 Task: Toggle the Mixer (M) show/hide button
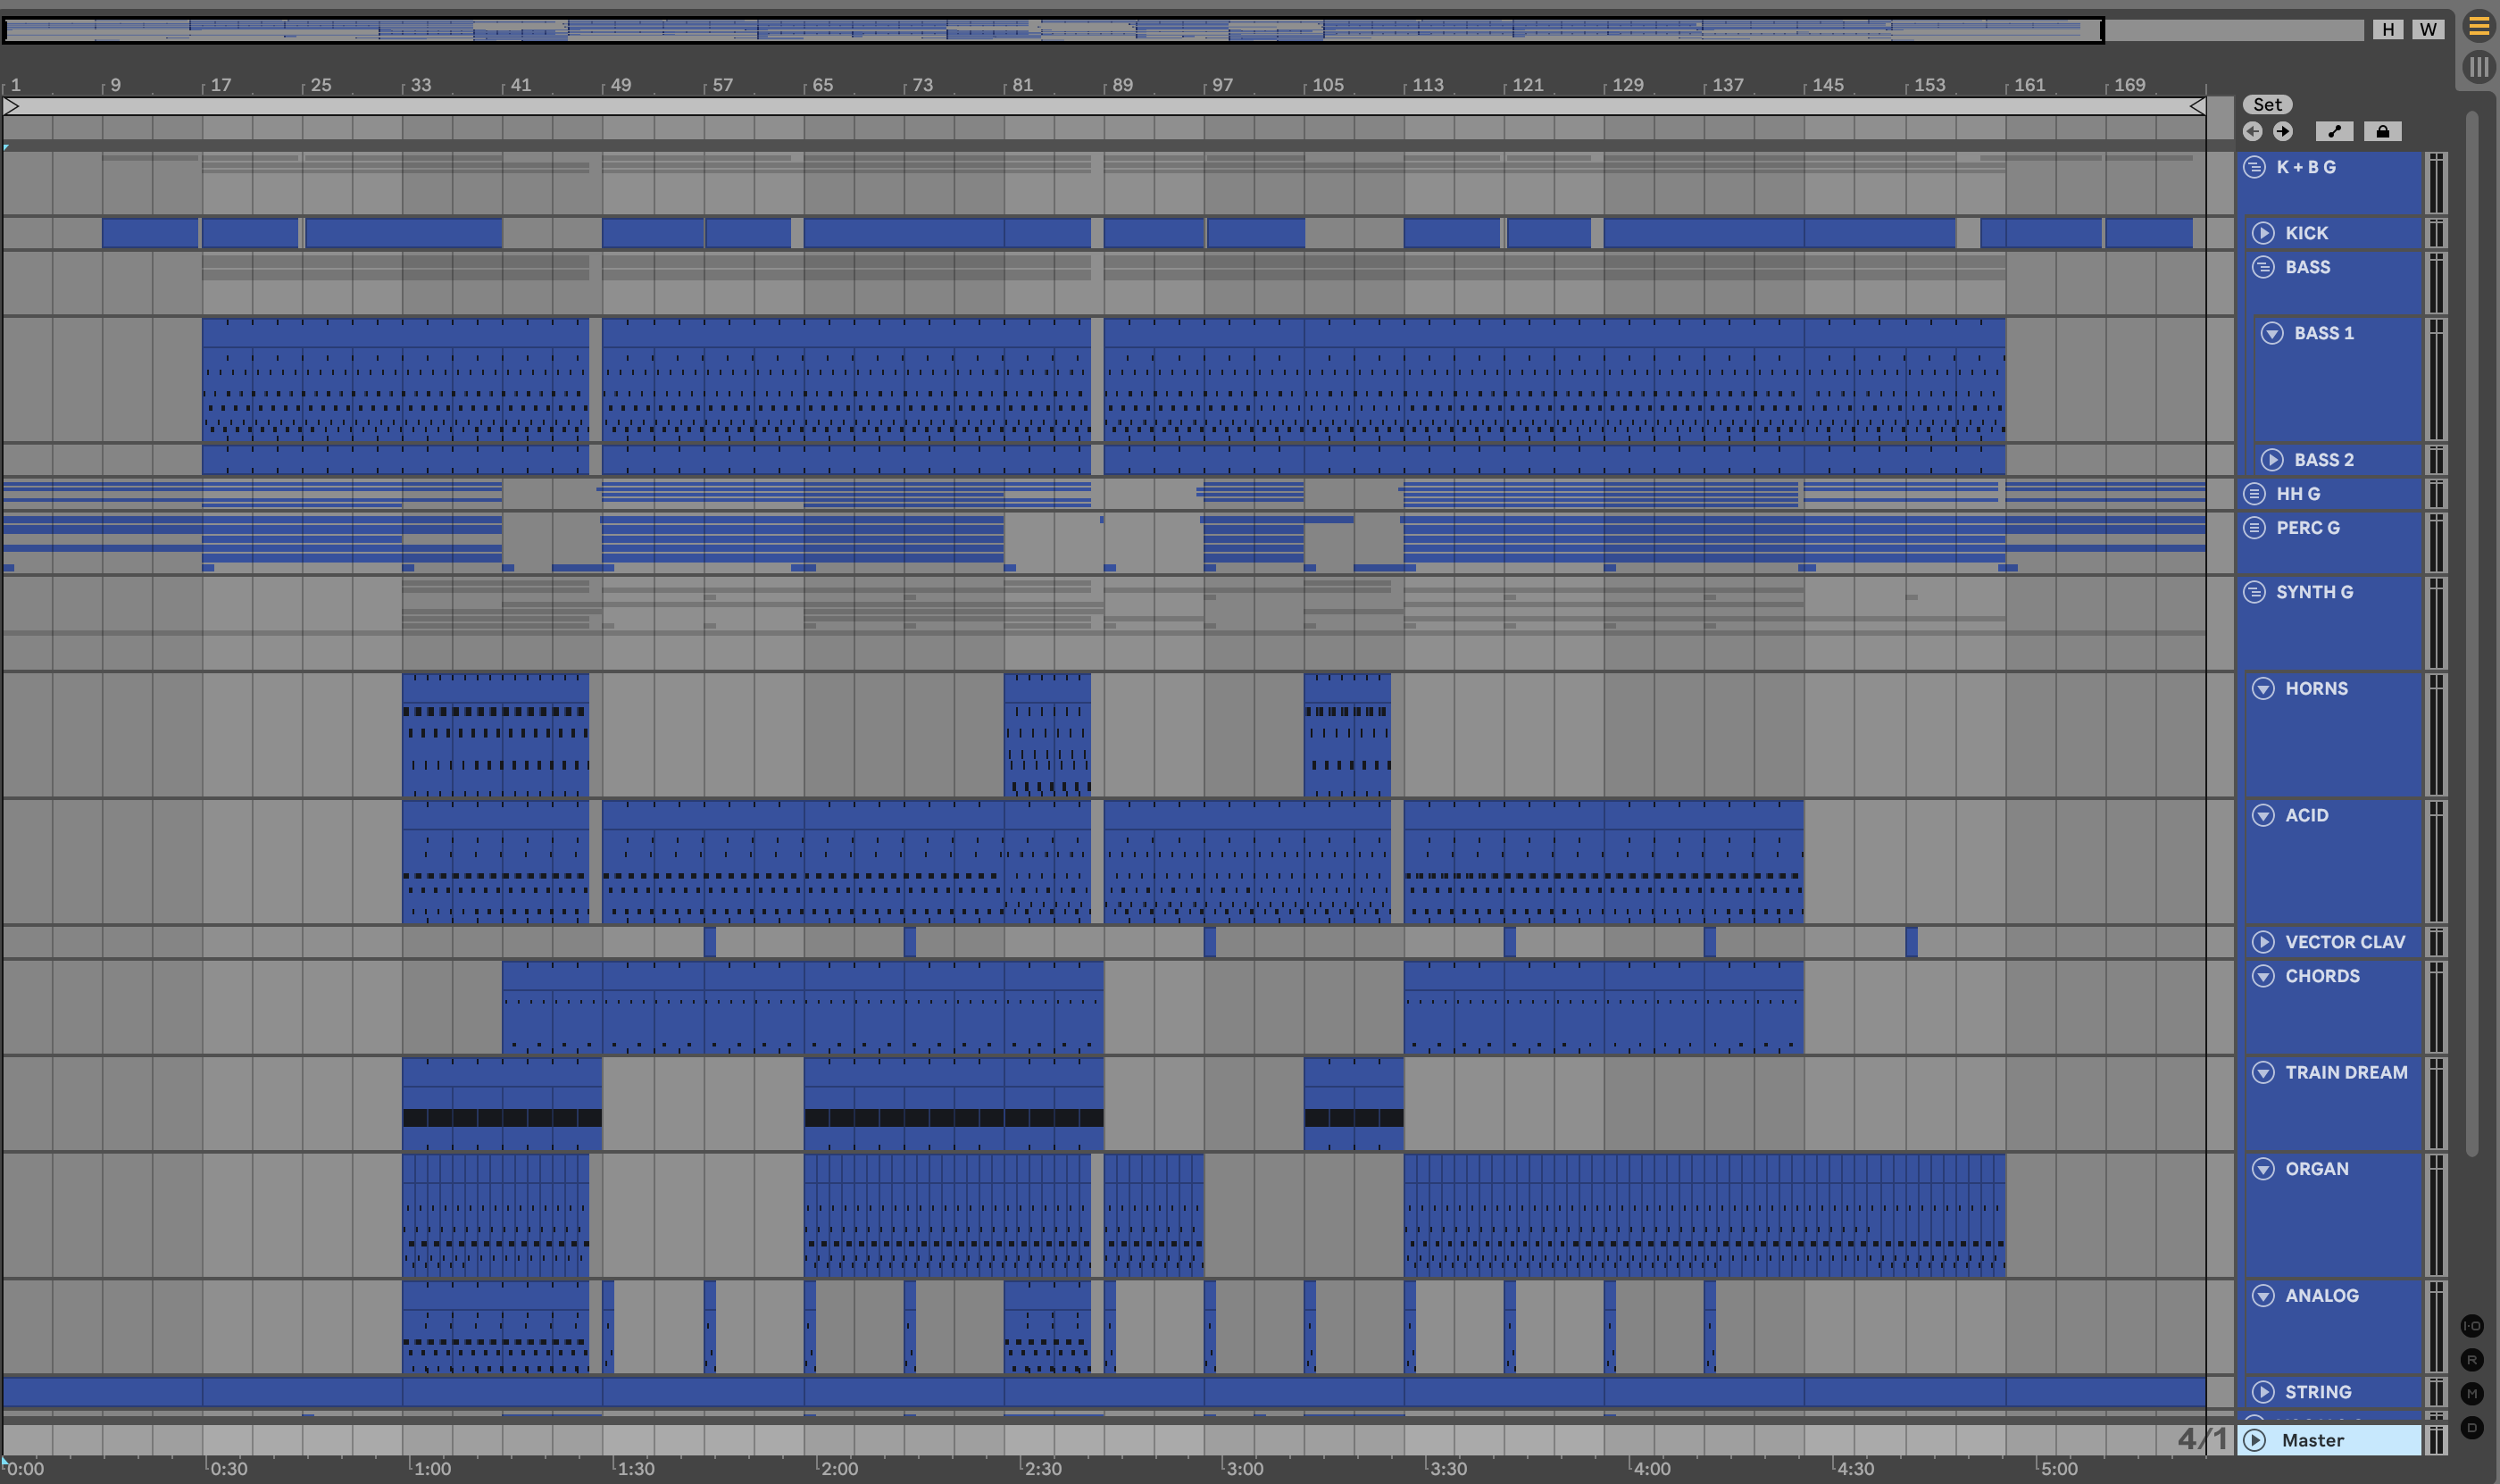2472,1394
